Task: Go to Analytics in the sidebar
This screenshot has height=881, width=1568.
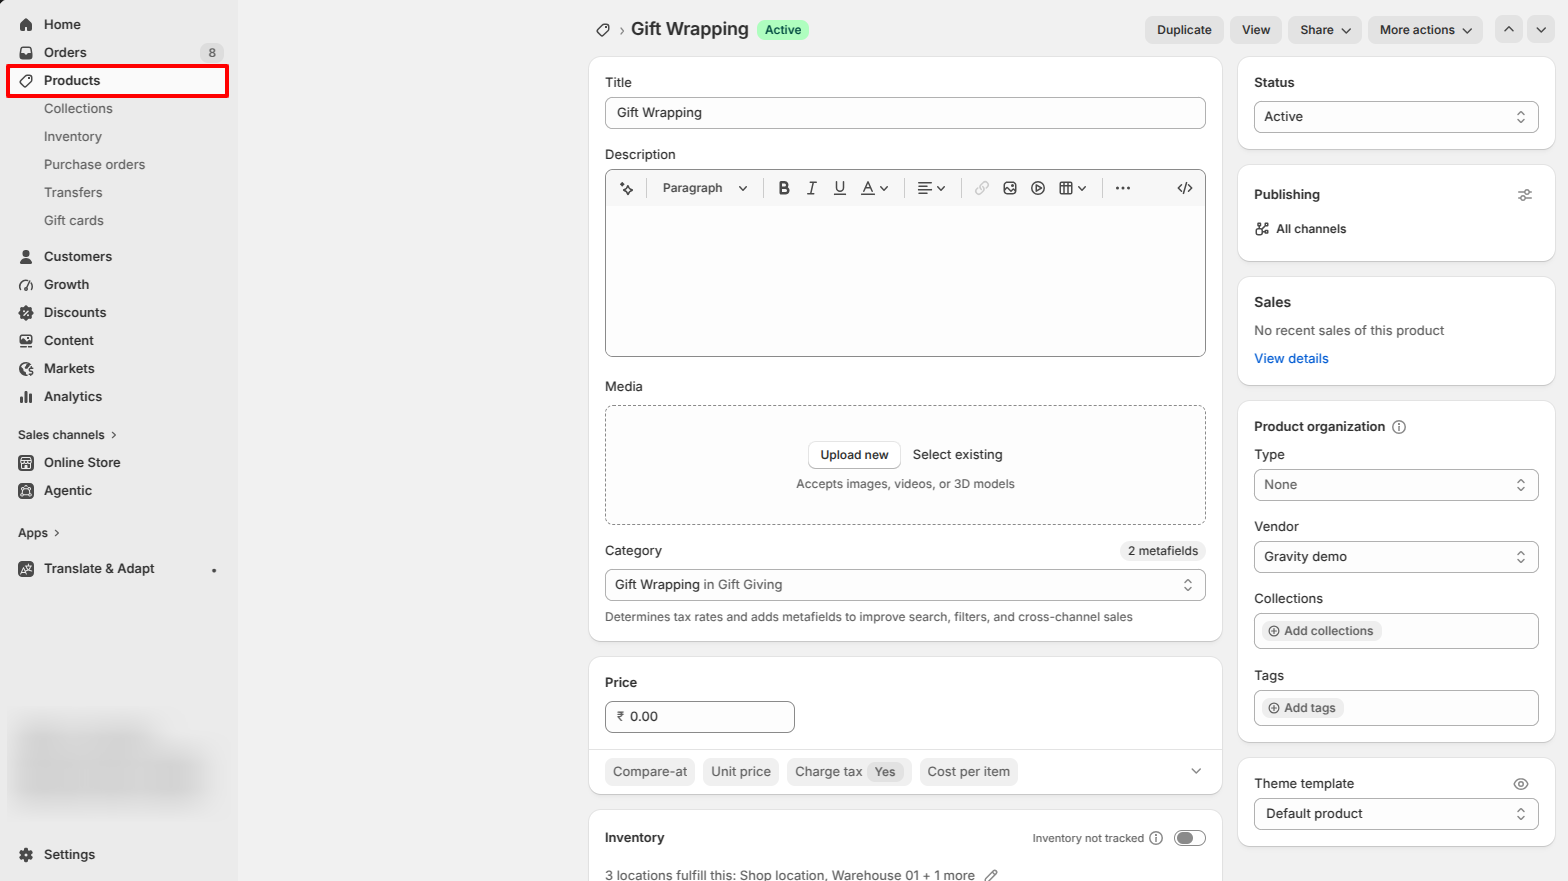Action: (x=73, y=396)
